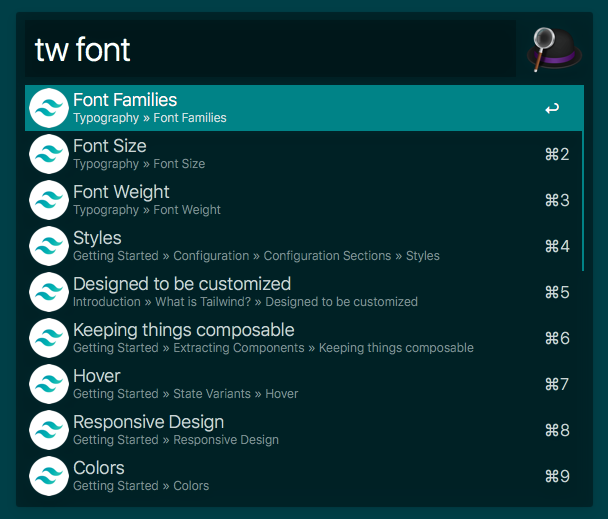
Task: Open 'Designed to be customized' result title
Action: click(182, 284)
